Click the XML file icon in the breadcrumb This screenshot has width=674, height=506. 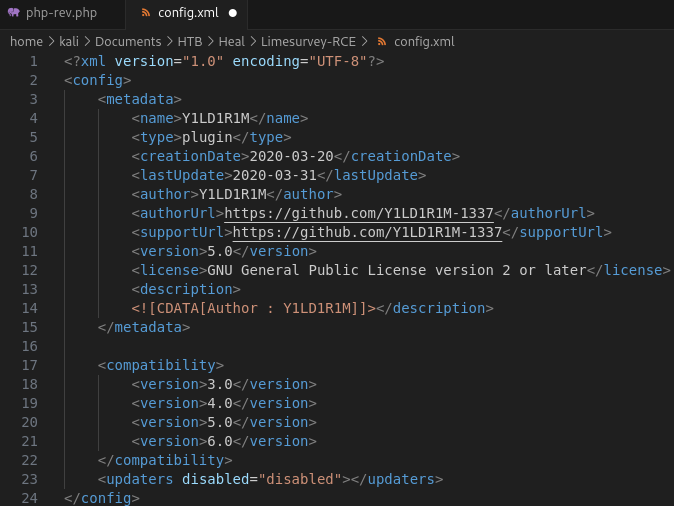pos(382,41)
